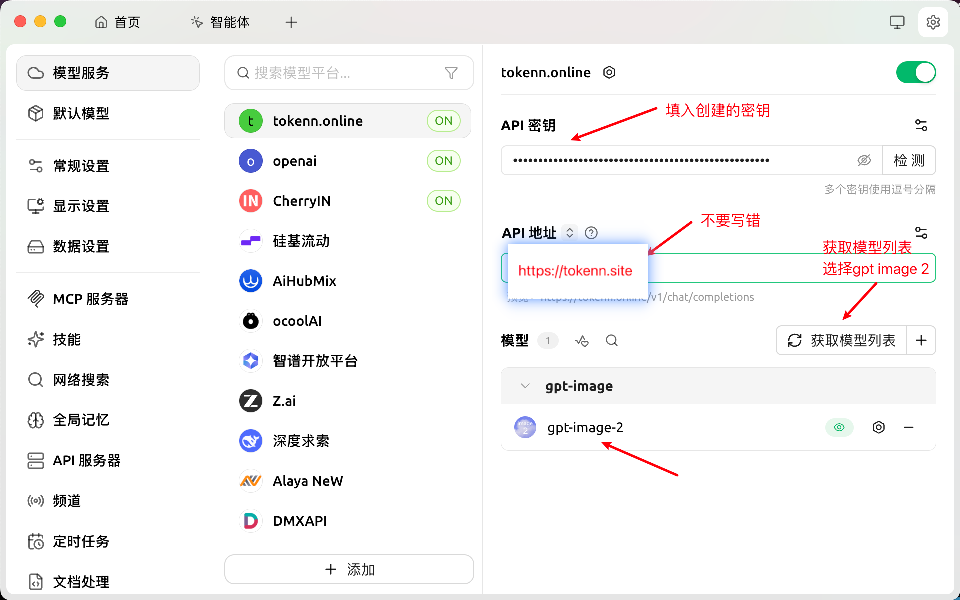This screenshot has width=960, height=600.
Task: Select the 智谱开放平台 provider name
Action: tap(315, 361)
